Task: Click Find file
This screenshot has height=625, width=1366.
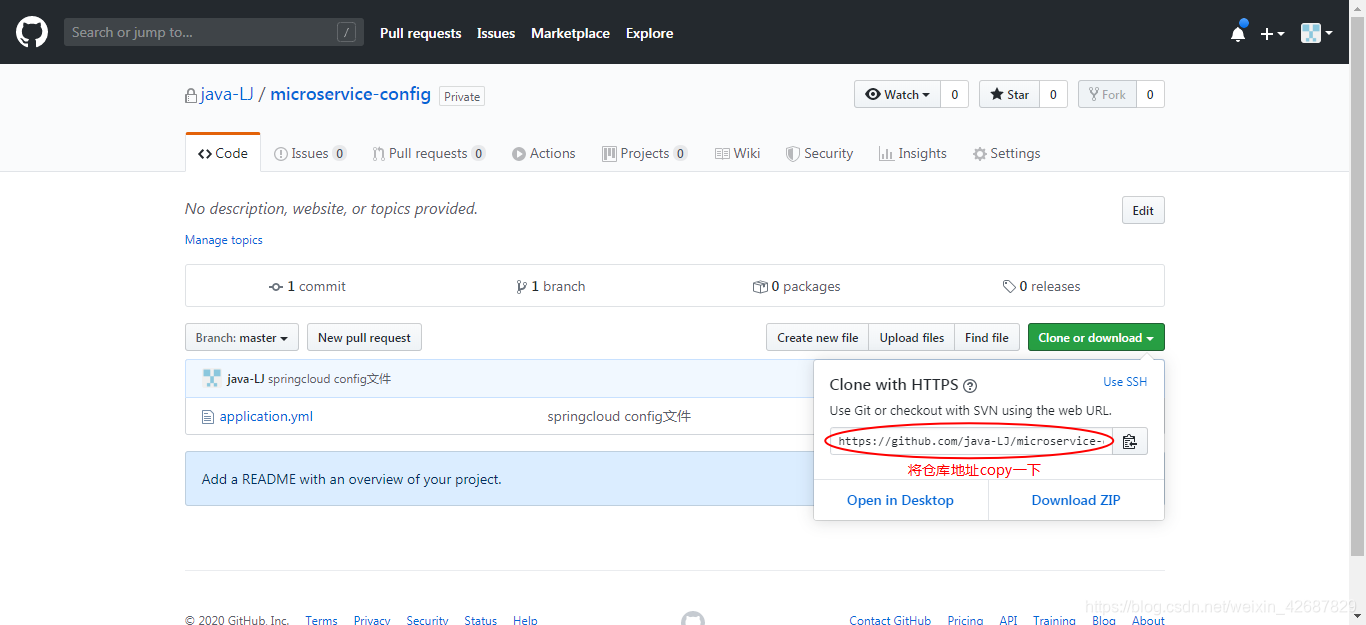Action: pyautogui.click(x=987, y=338)
